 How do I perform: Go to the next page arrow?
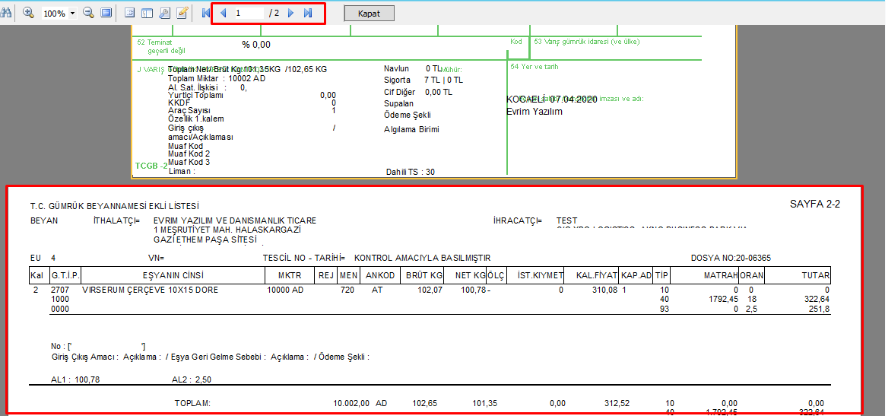coord(291,14)
